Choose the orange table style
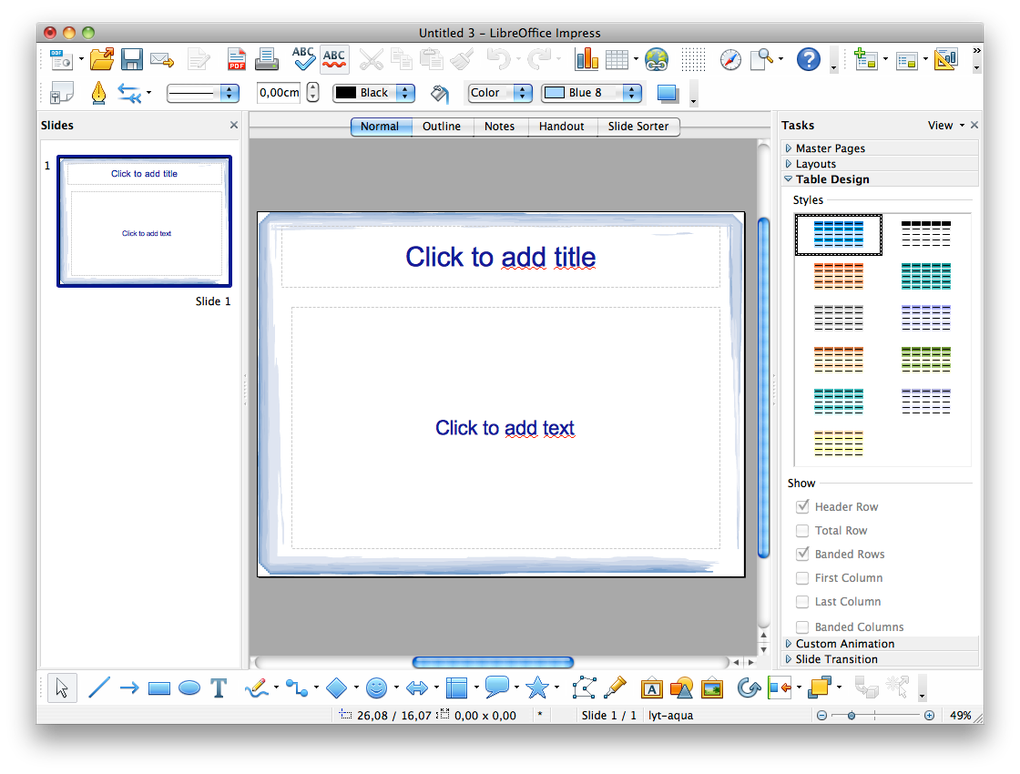This screenshot has height=774, width=1020. 839,276
